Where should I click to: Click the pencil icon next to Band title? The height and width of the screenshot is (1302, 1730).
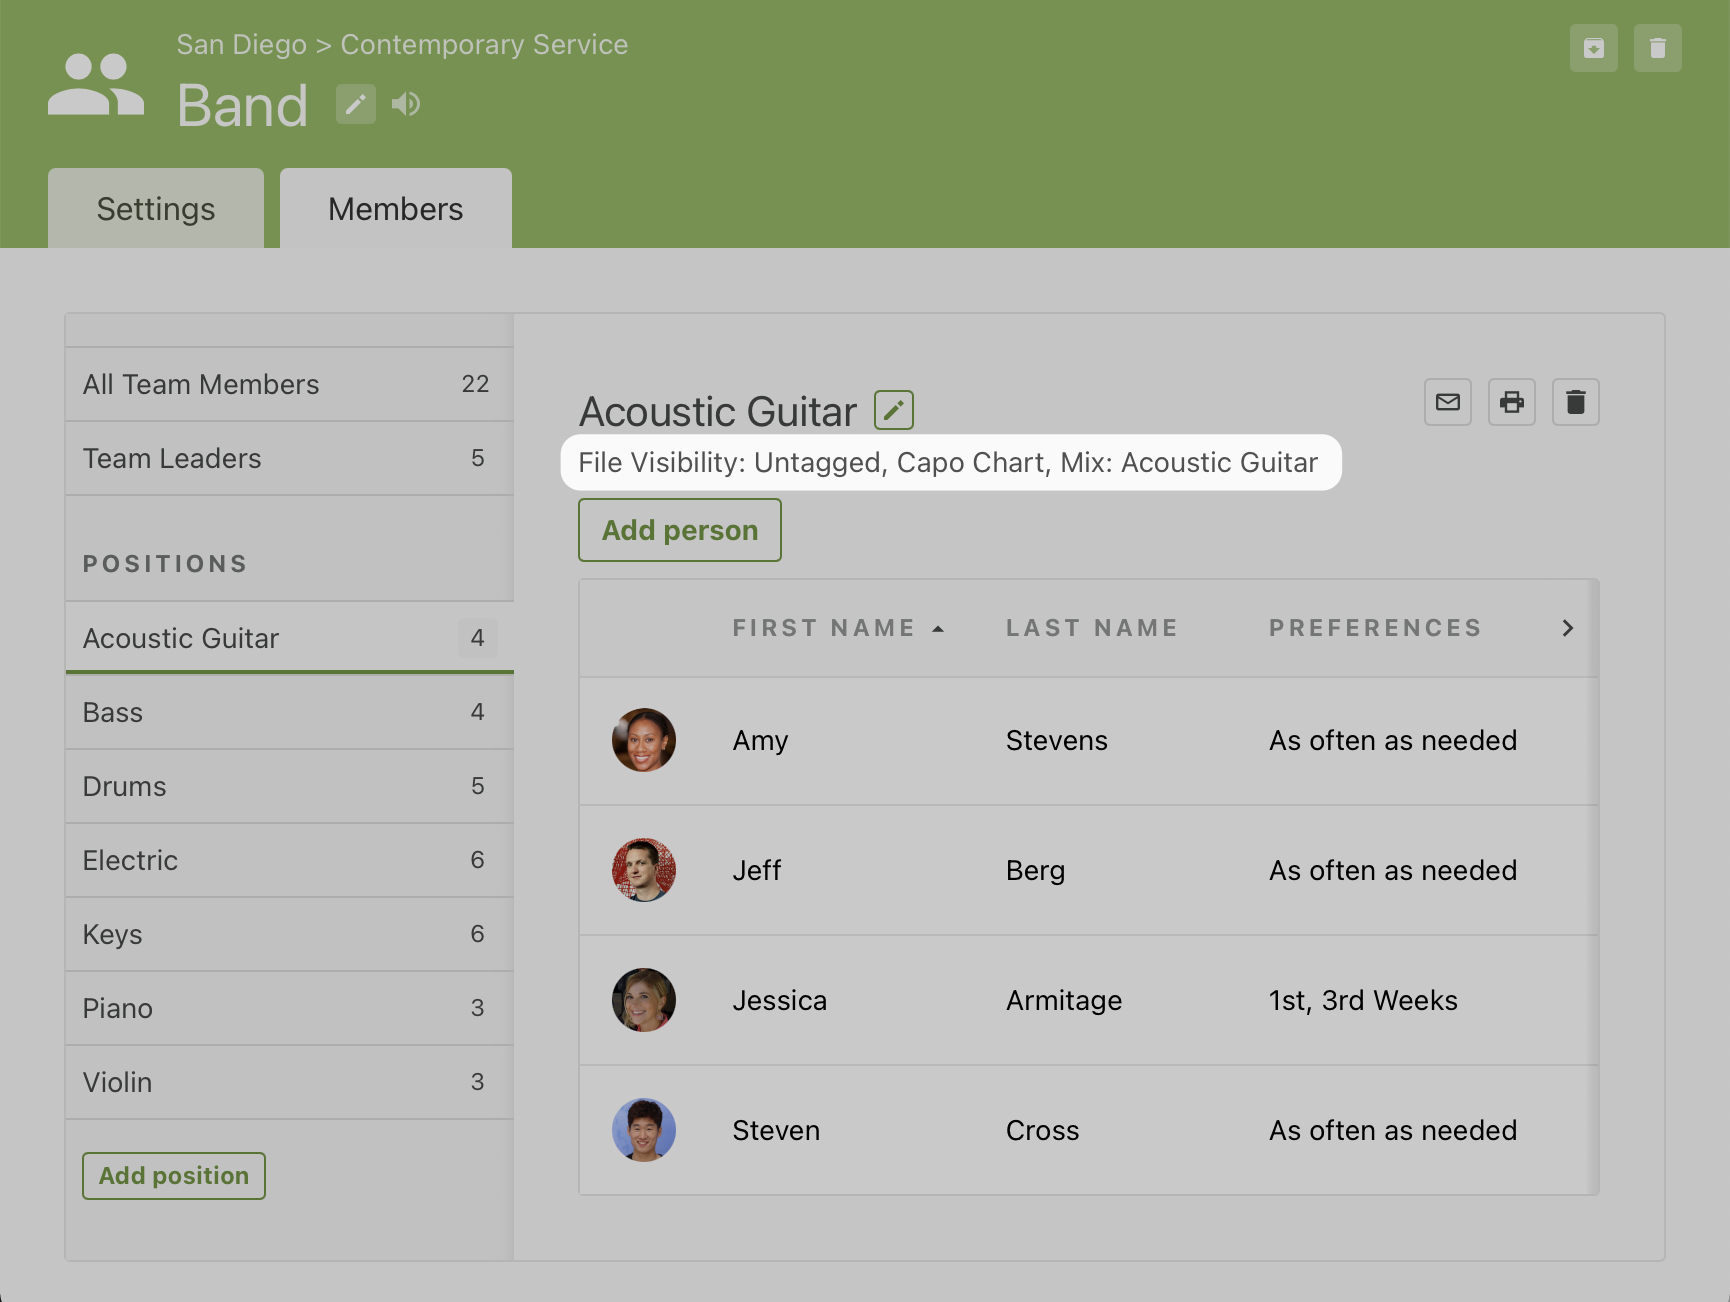coord(355,104)
